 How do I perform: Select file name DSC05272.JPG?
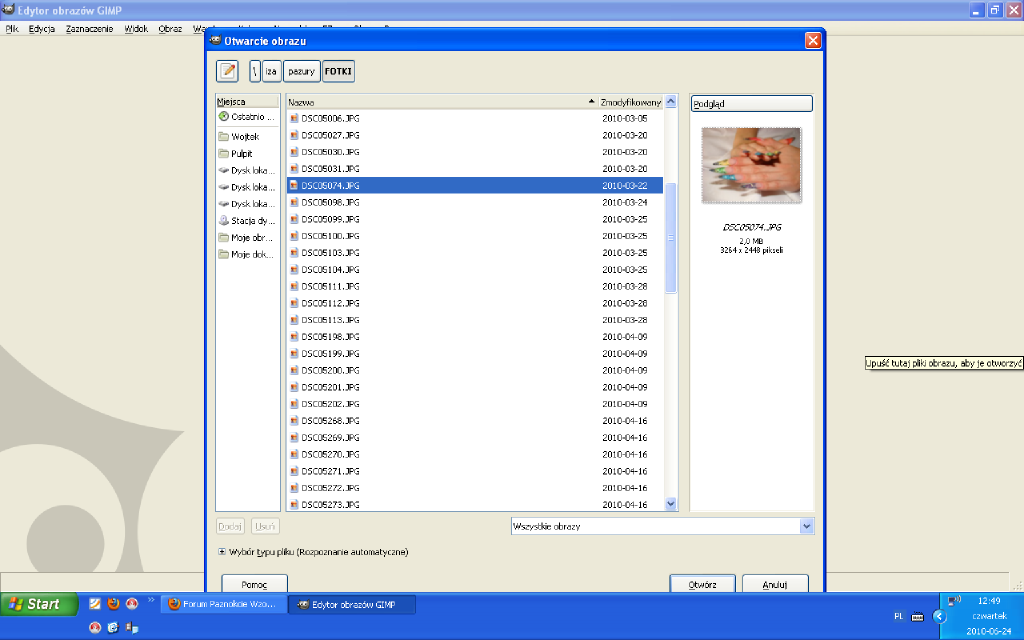(x=330, y=488)
